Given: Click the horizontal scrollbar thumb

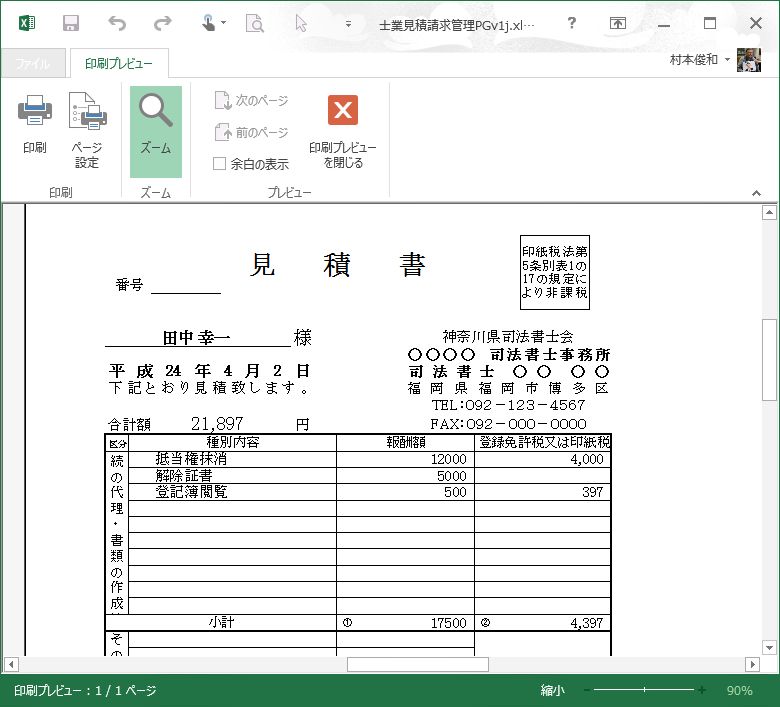Looking at the screenshot, I should (x=418, y=664).
